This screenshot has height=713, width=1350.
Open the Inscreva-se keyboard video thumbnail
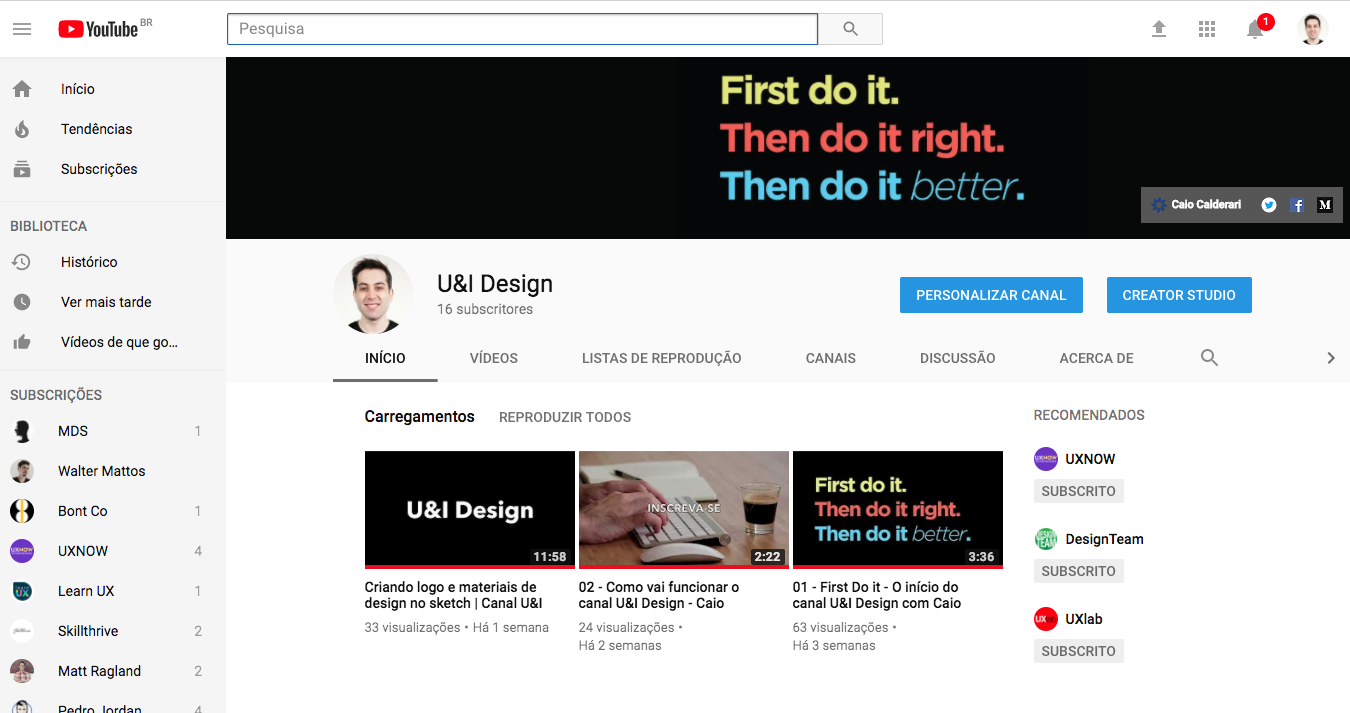tap(684, 510)
